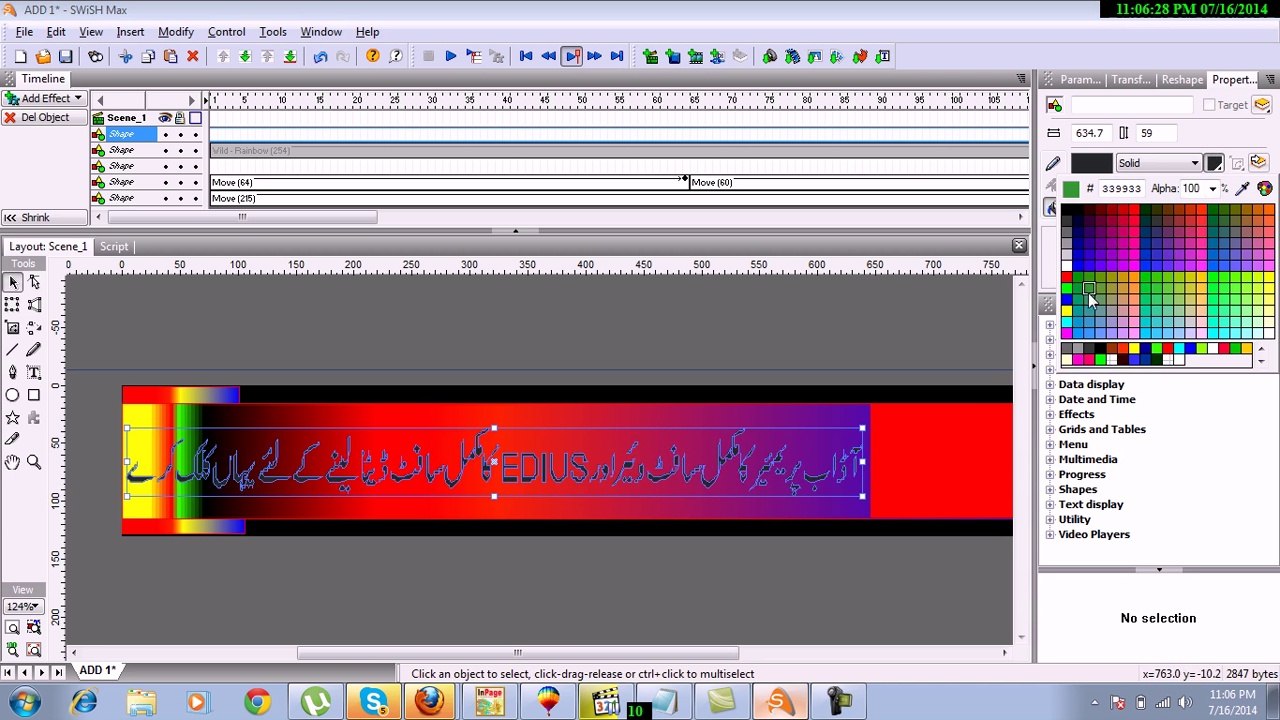Open the custom color wheel picker
The width and height of the screenshot is (1280, 720).
[x=1265, y=188]
